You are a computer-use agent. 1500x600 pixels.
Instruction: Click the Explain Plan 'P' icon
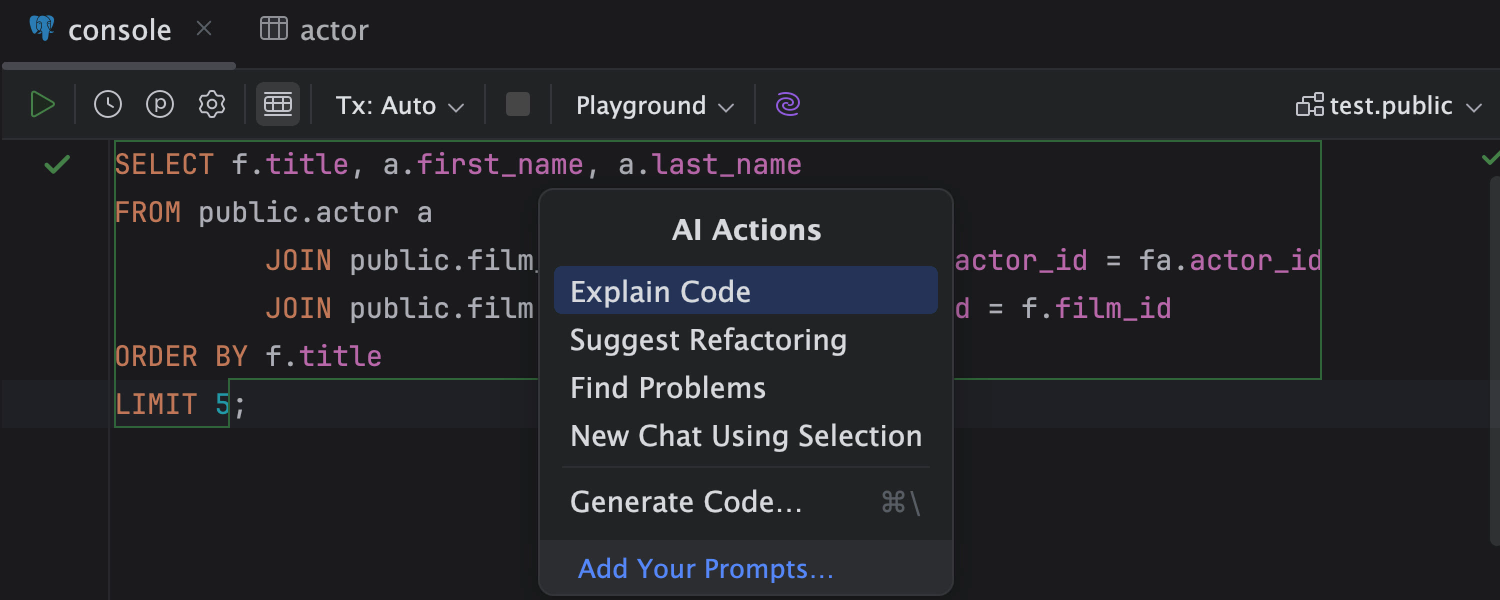pos(160,105)
